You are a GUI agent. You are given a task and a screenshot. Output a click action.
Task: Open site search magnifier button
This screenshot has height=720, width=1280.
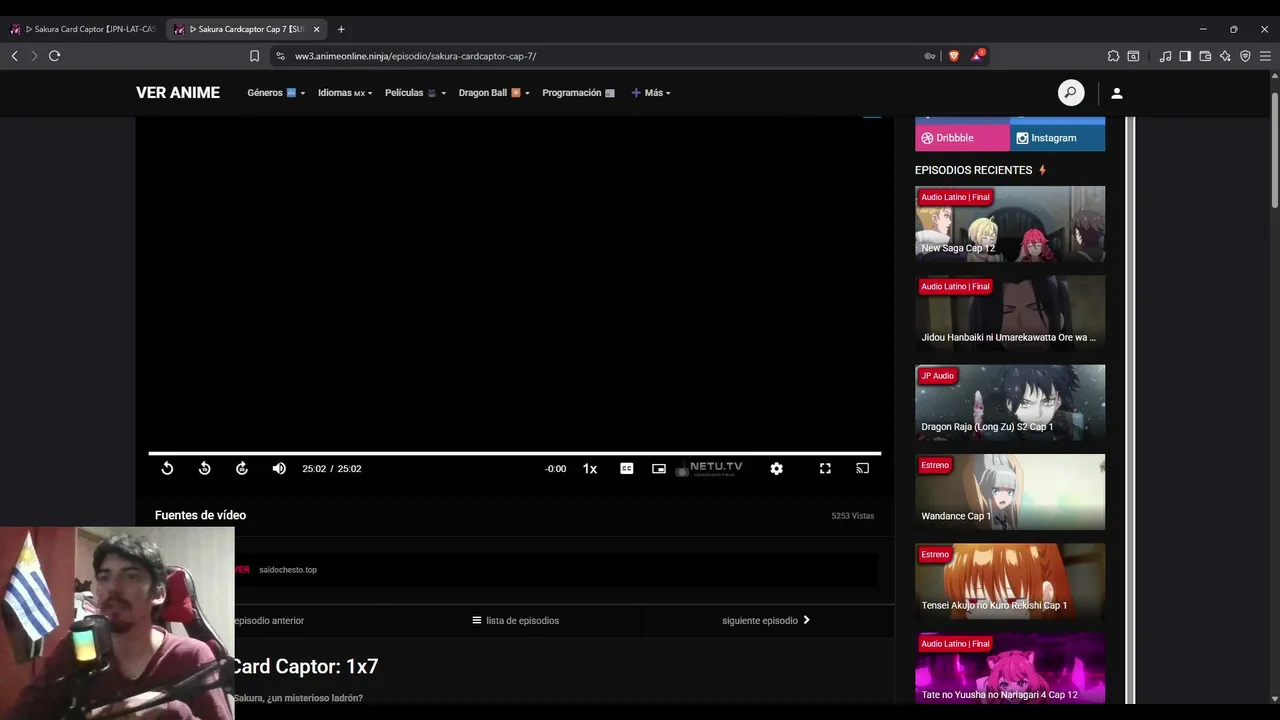[1071, 93]
